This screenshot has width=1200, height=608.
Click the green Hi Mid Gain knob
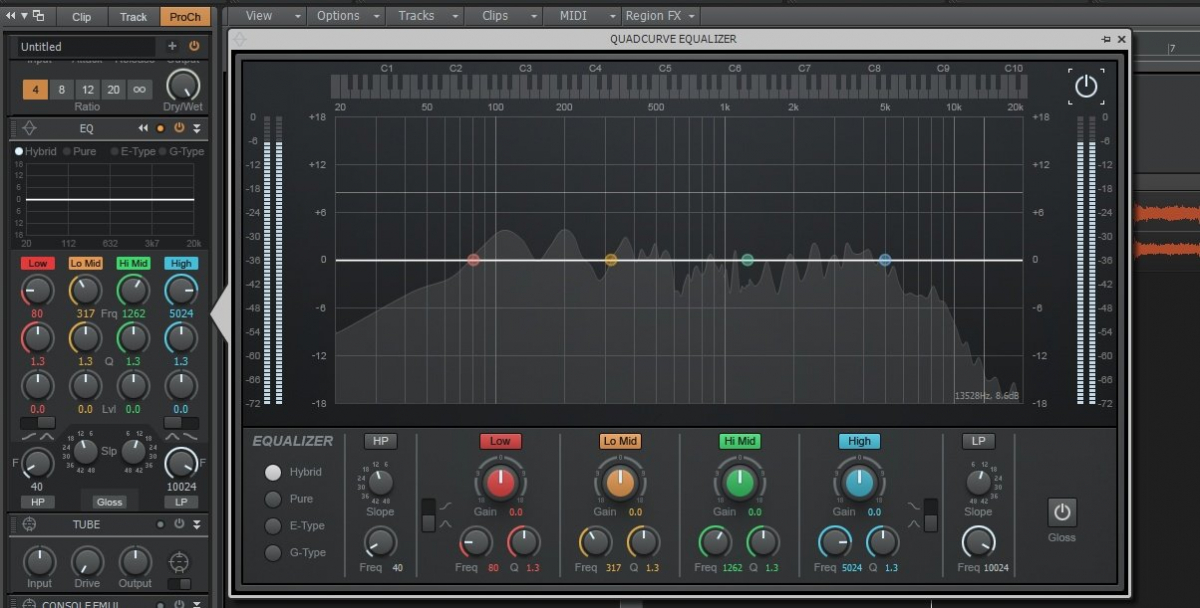click(739, 483)
